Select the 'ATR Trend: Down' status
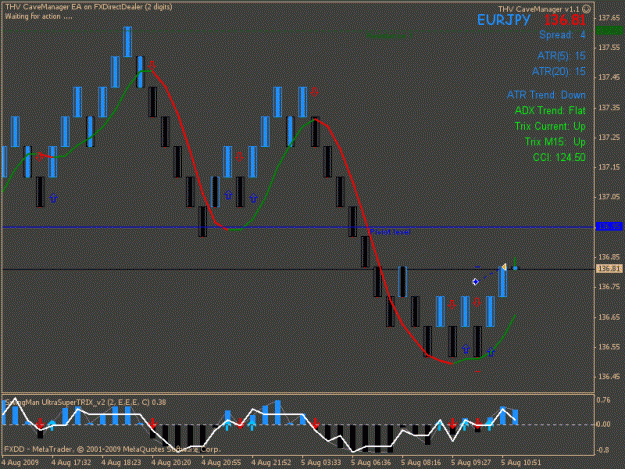Screen dimensions: 625x469 pyautogui.click(x=546, y=95)
